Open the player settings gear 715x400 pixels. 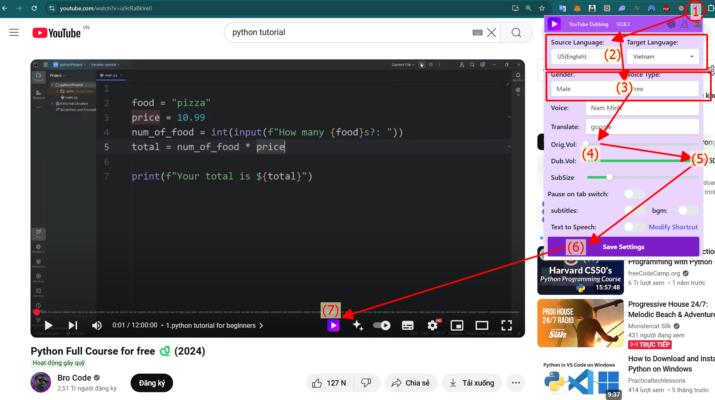[433, 325]
